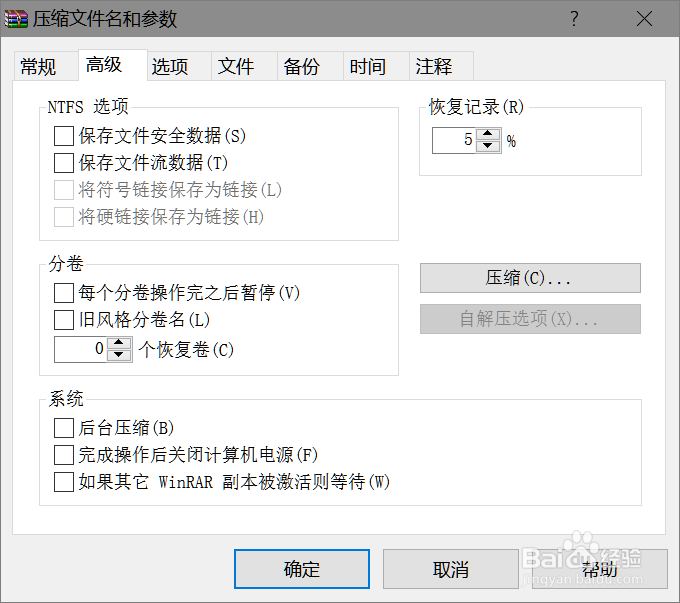Image resolution: width=680 pixels, height=603 pixels.
Task: Enable 保存文件安全数据 checkbox
Action: coord(64,135)
